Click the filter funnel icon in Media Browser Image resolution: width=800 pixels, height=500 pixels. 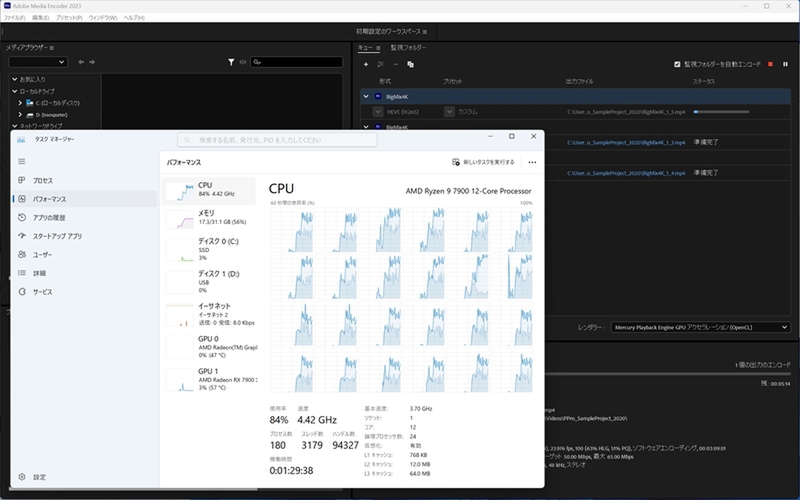click(x=231, y=62)
